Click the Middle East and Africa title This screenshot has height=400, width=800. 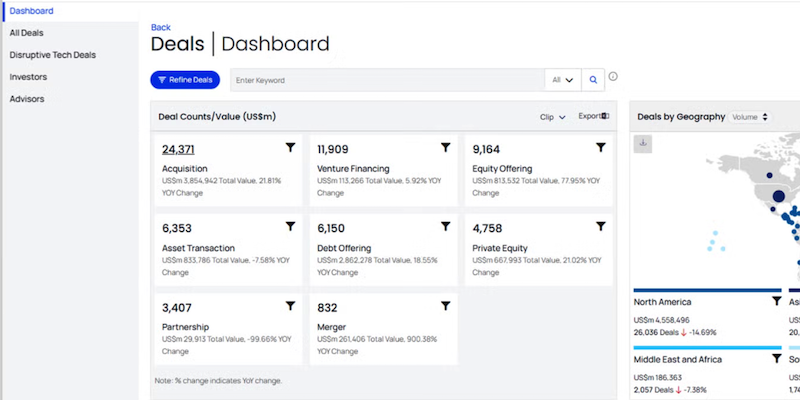click(678, 360)
